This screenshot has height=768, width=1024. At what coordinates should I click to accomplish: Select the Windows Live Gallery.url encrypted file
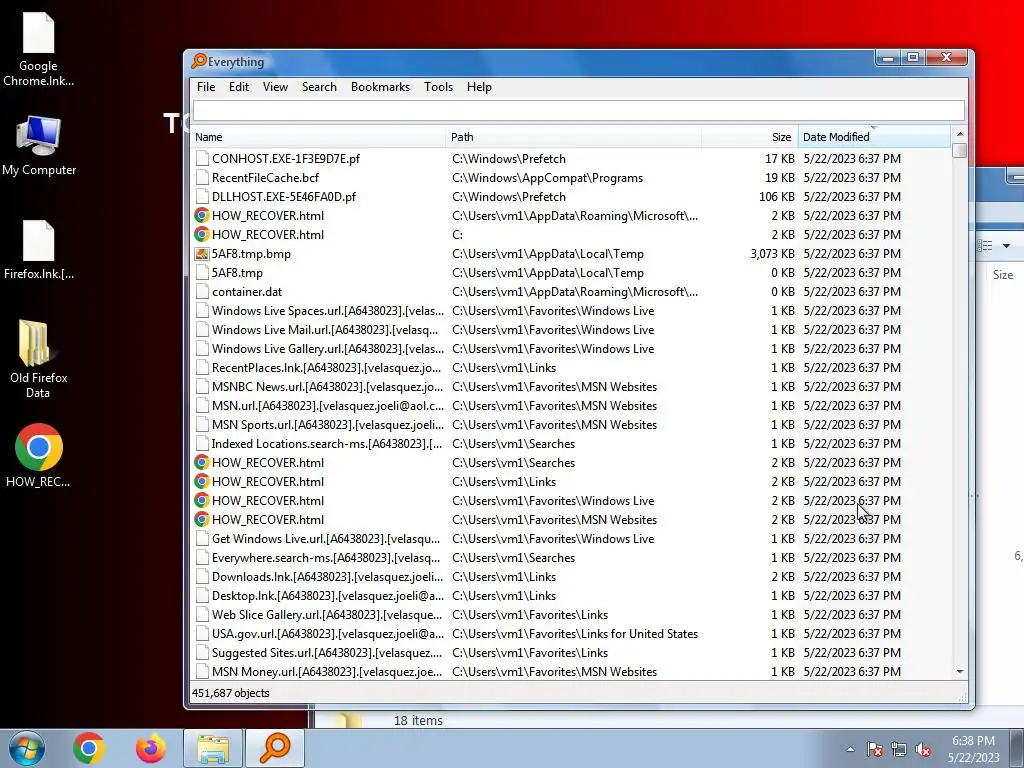point(571,349)
